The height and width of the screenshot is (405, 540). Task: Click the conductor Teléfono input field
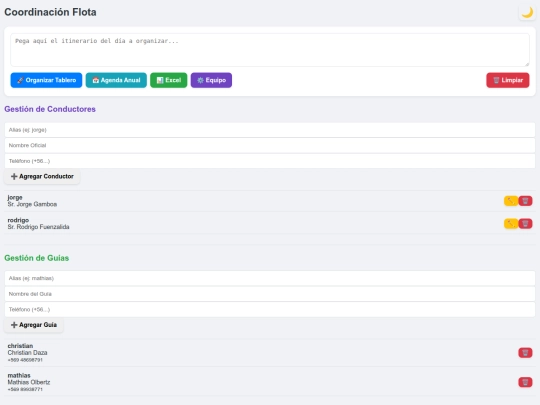(270, 161)
